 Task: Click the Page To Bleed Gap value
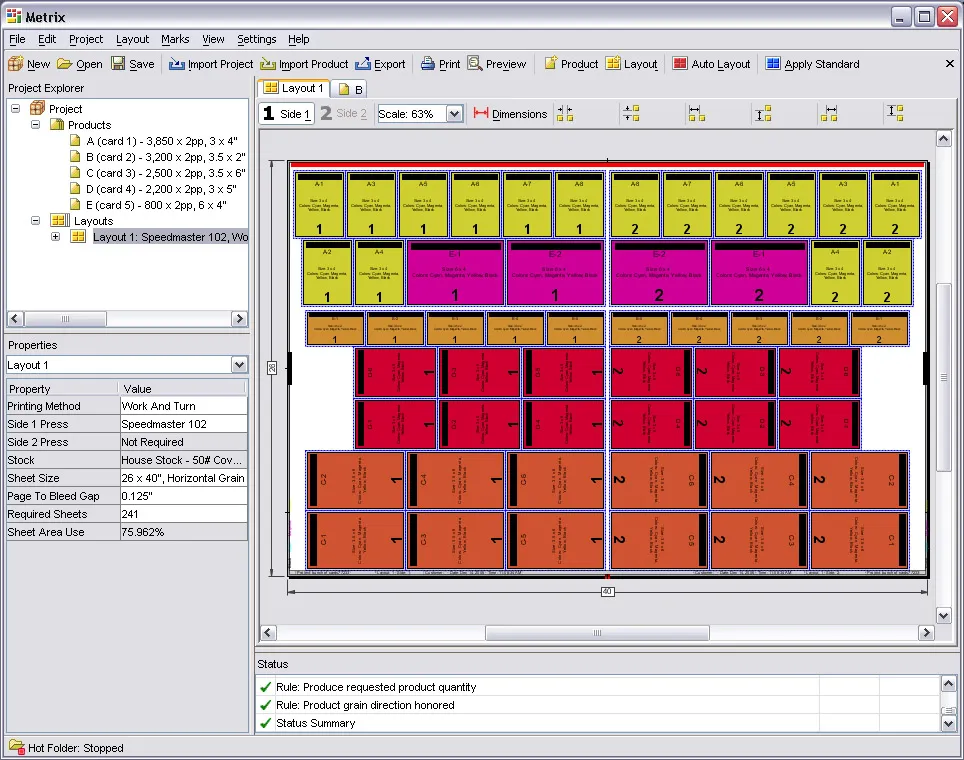184,496
